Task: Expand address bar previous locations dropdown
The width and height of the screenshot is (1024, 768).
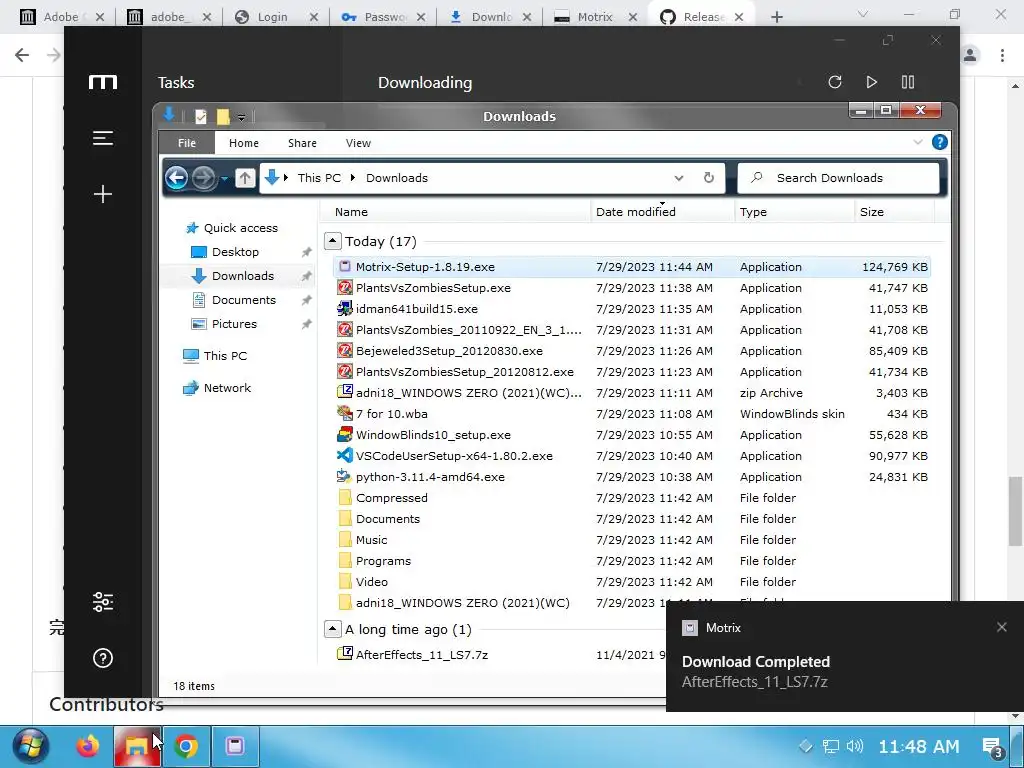Action: (x=679, y=178)
